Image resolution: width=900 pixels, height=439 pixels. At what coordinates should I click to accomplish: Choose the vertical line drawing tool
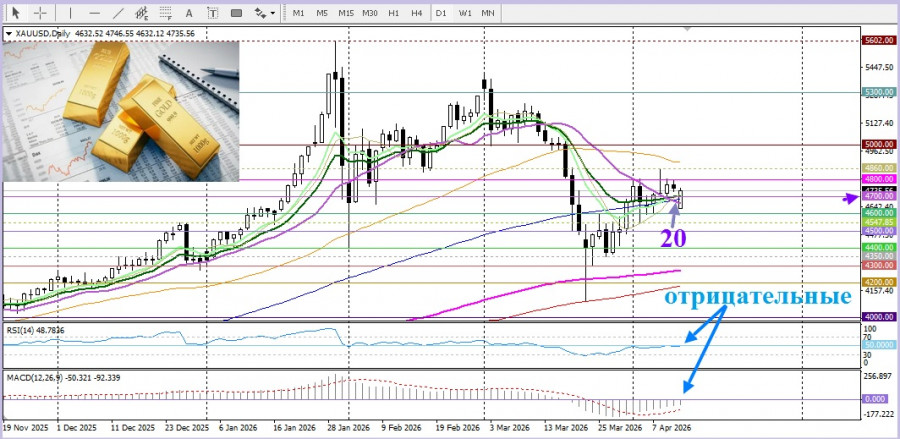pyautogui.click(x=71, y=12)
